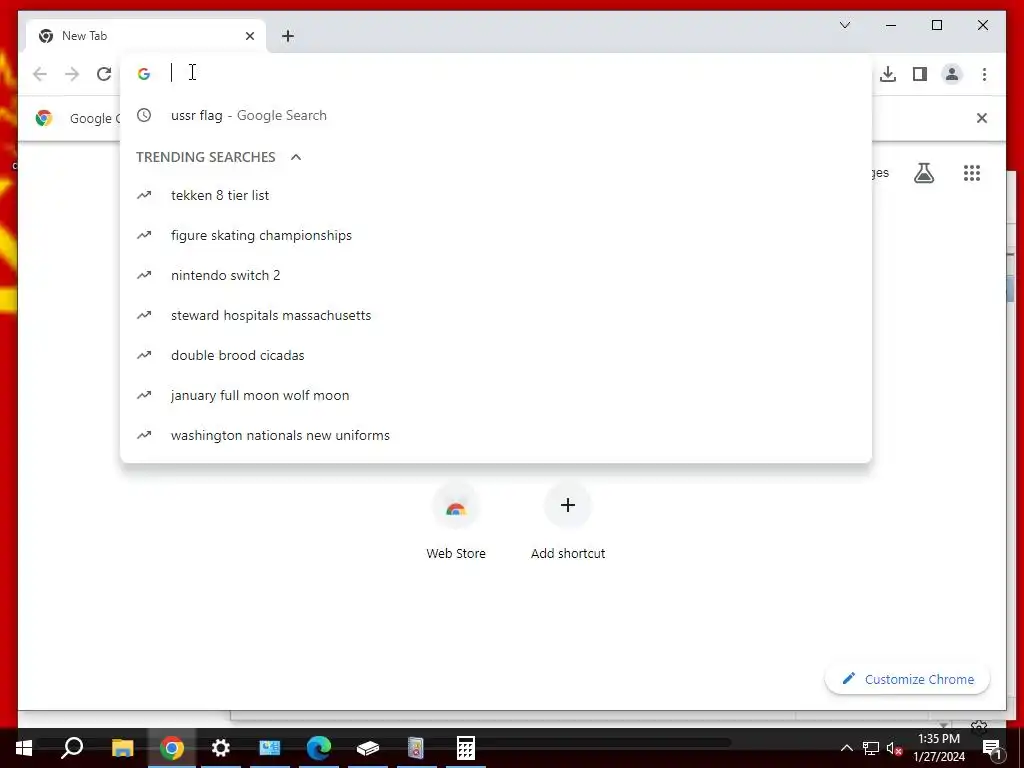Open the user profile avatar
1024x768 pixels.
click(952, 74)
